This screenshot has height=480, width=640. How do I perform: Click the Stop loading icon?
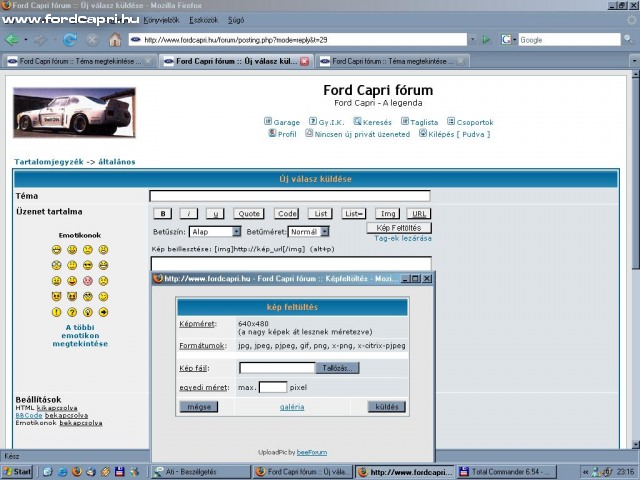[93, 40]
